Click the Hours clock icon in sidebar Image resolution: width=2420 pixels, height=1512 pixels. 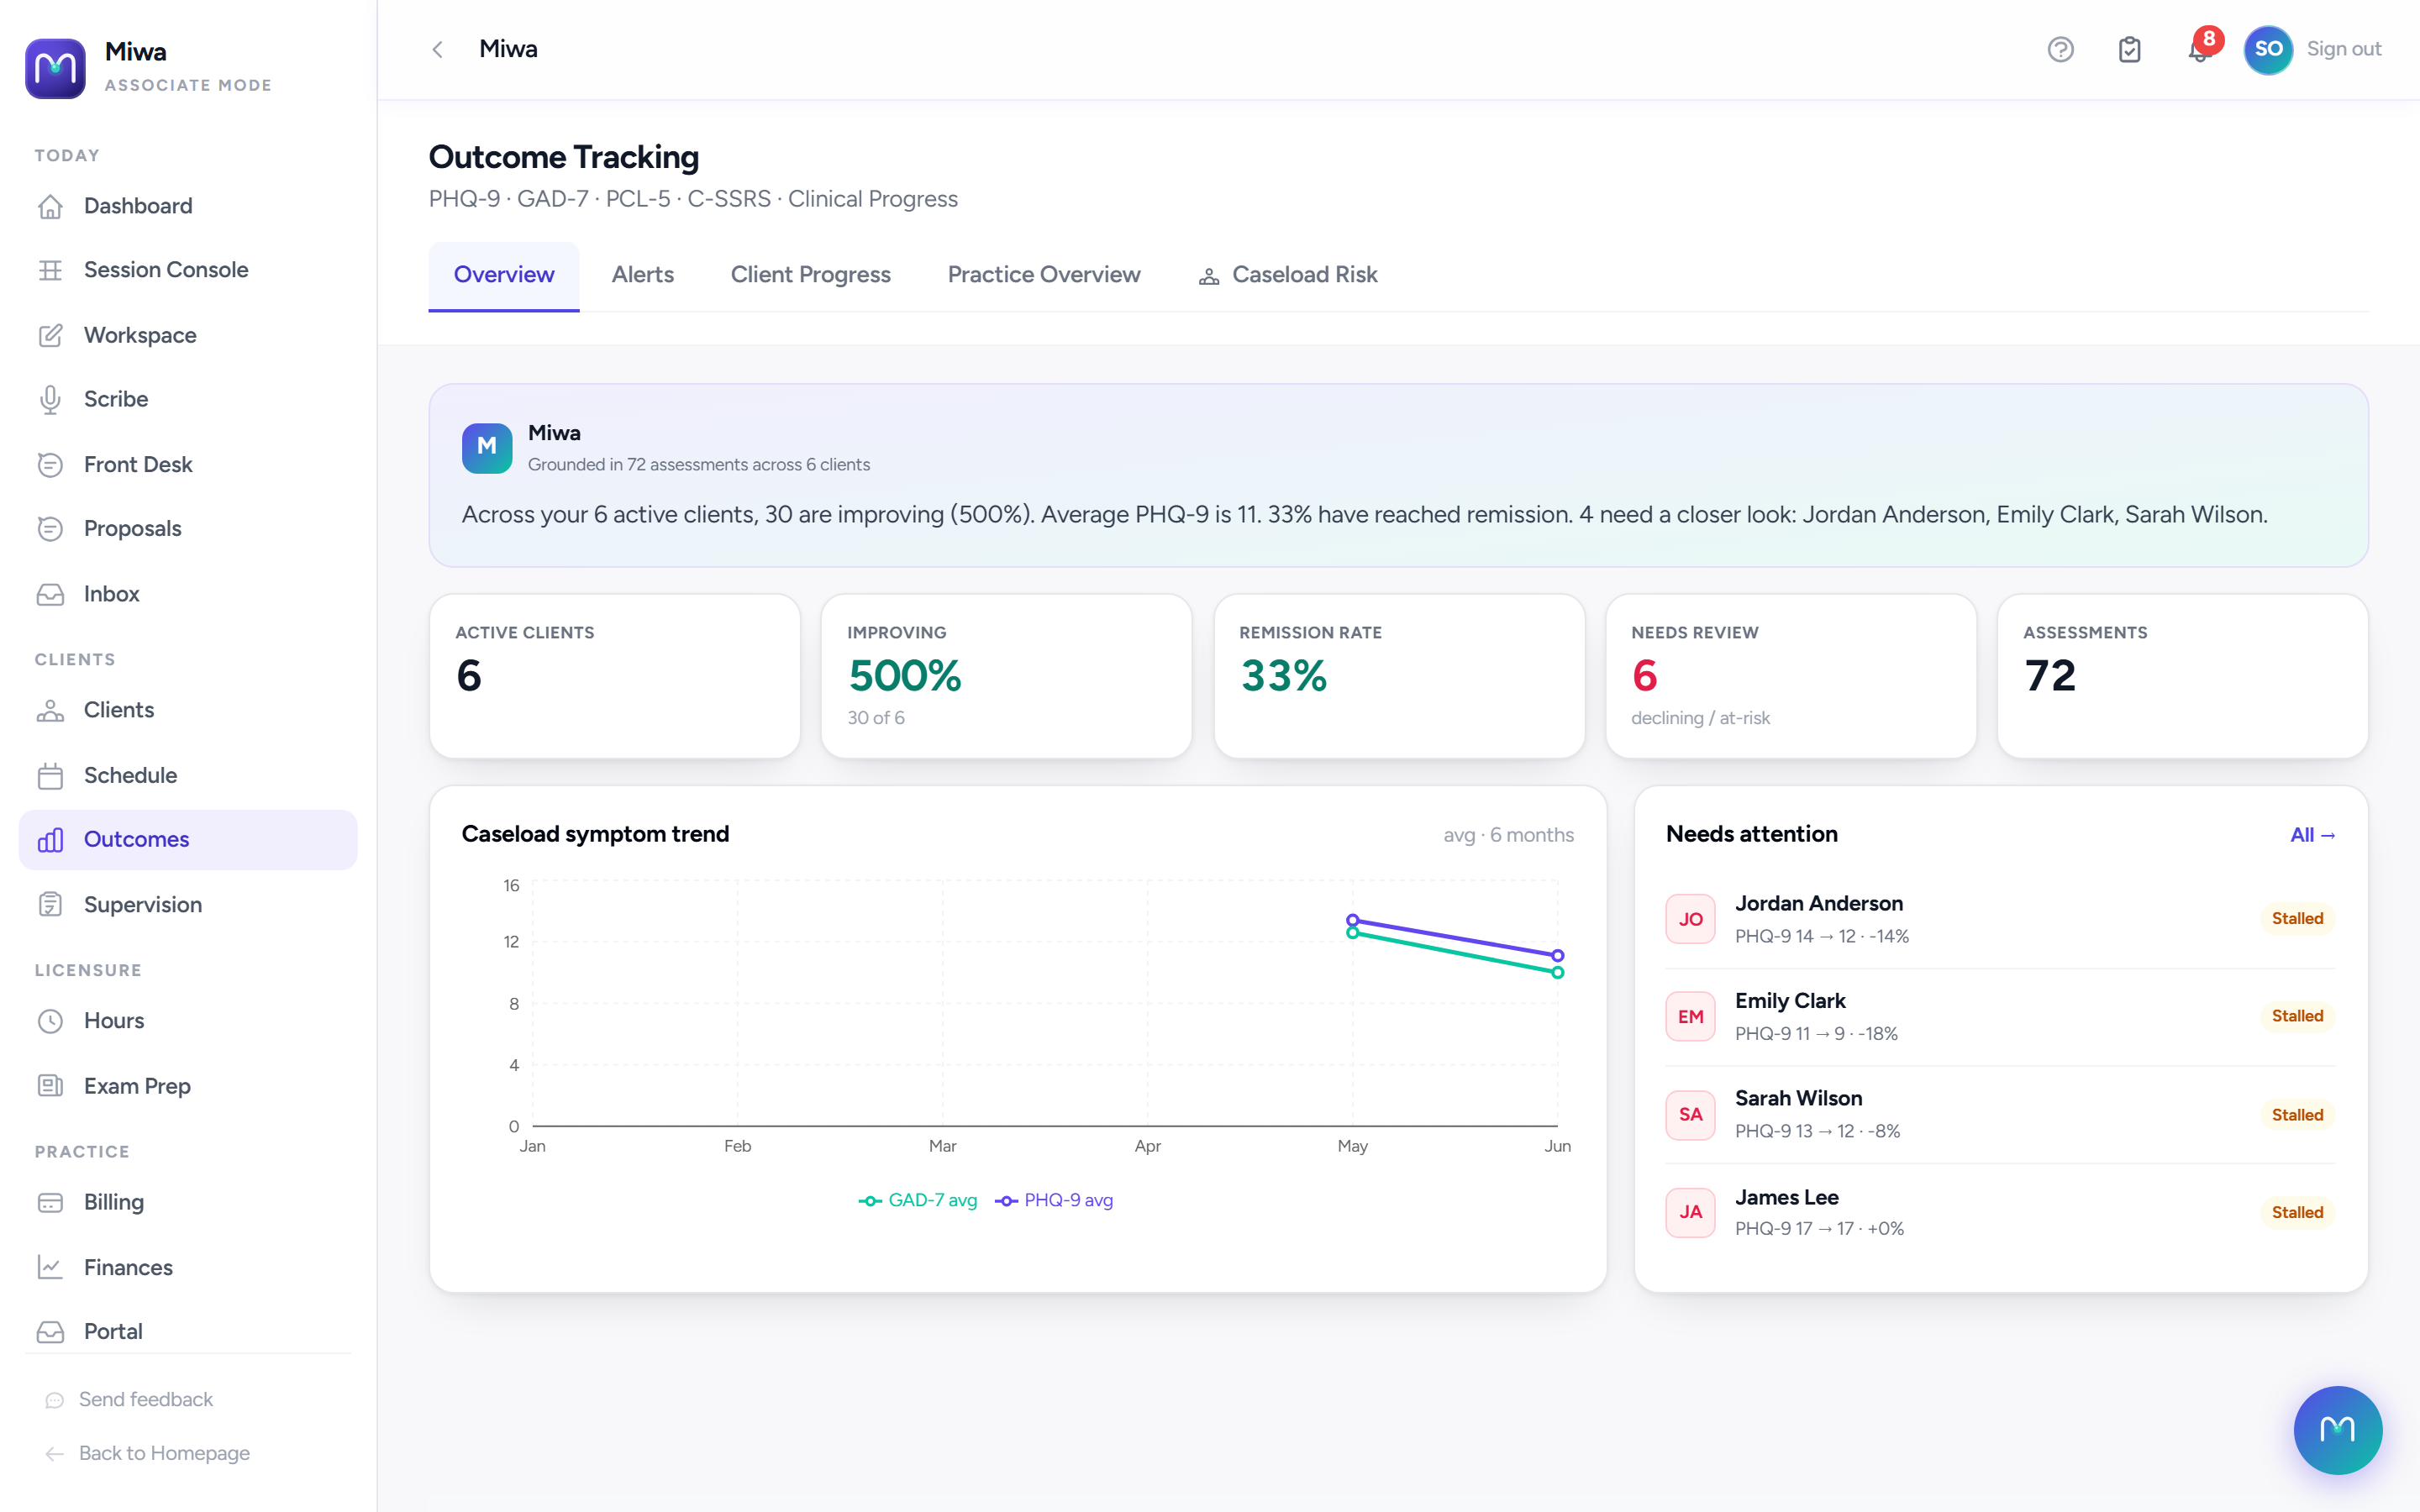(50, 1020)
